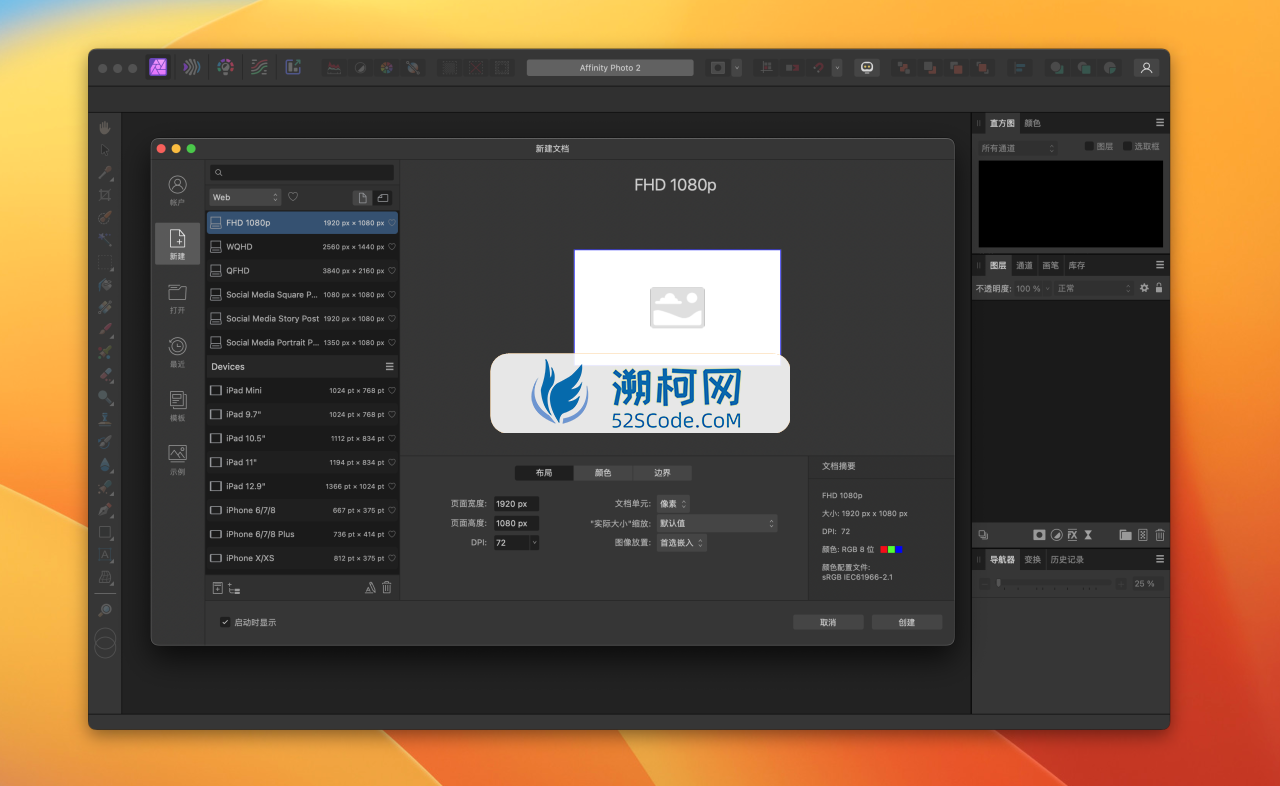1280x786 pixels.
Task: Switch to the 颜色 tab in dialog
Action: 603,473
